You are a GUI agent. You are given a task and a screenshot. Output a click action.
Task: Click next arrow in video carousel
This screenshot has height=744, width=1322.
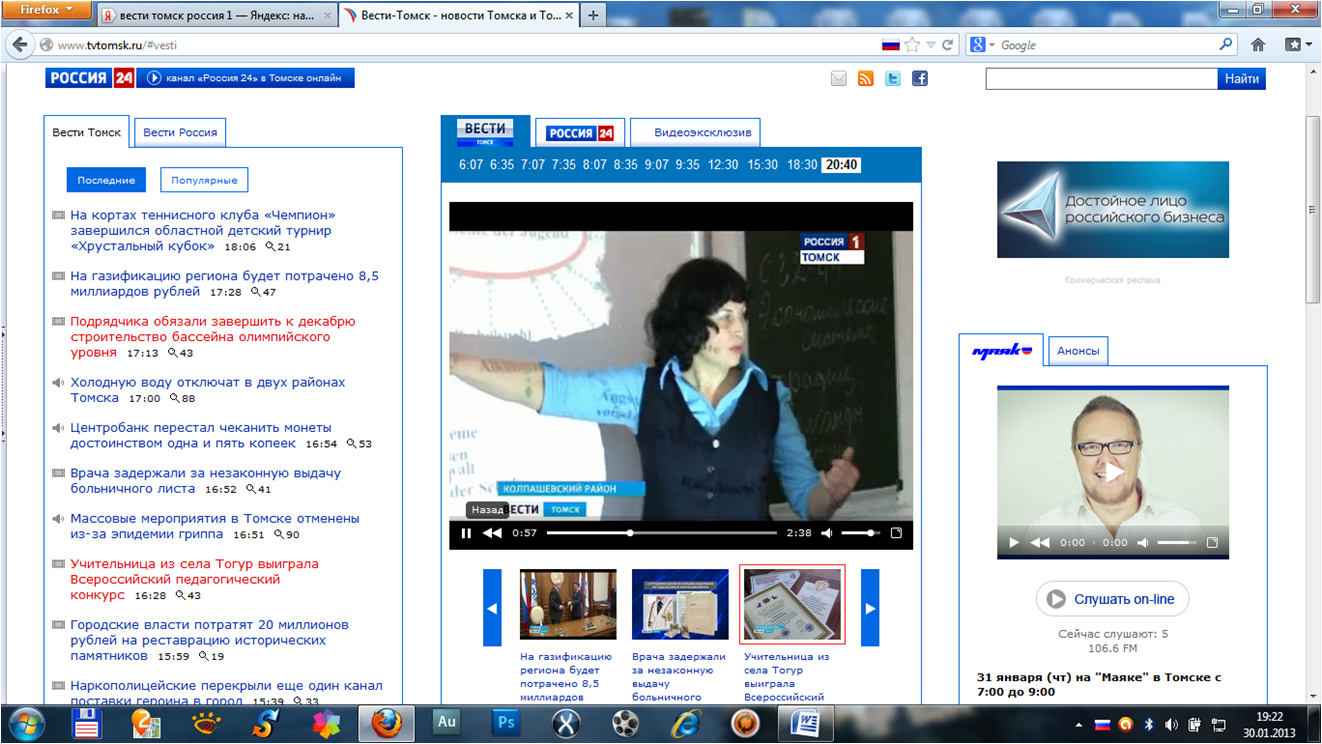point(870,607)
